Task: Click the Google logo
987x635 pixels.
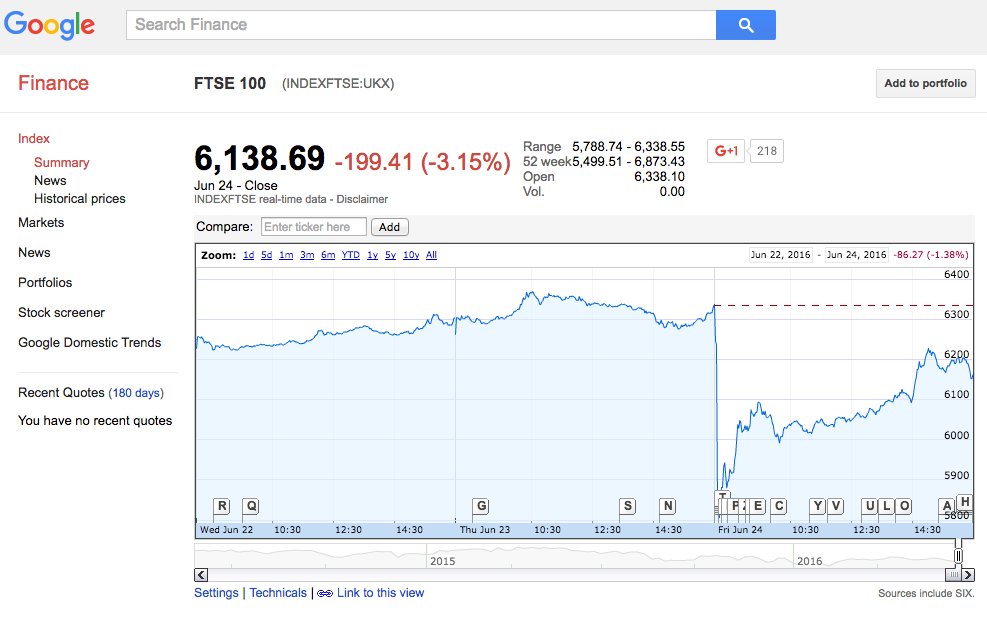Action: pos(49,25)
